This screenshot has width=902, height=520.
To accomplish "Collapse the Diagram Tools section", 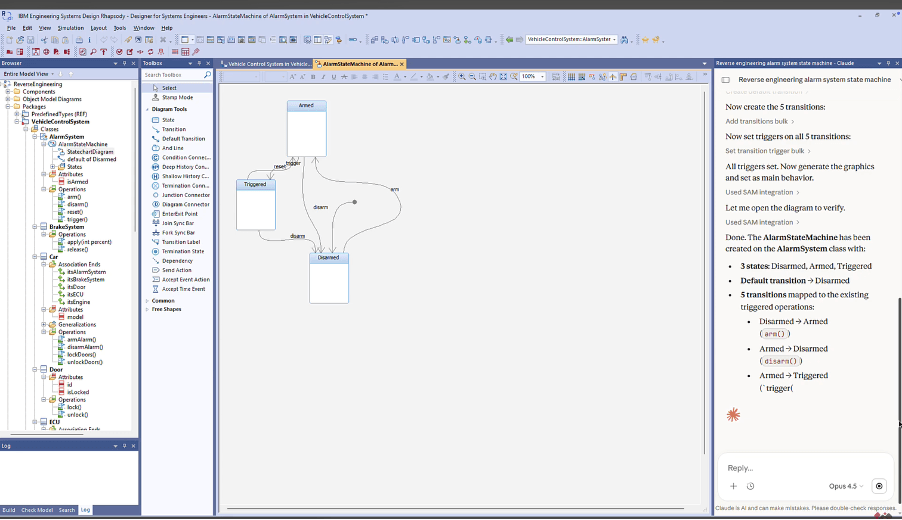I will coord(148,109).
